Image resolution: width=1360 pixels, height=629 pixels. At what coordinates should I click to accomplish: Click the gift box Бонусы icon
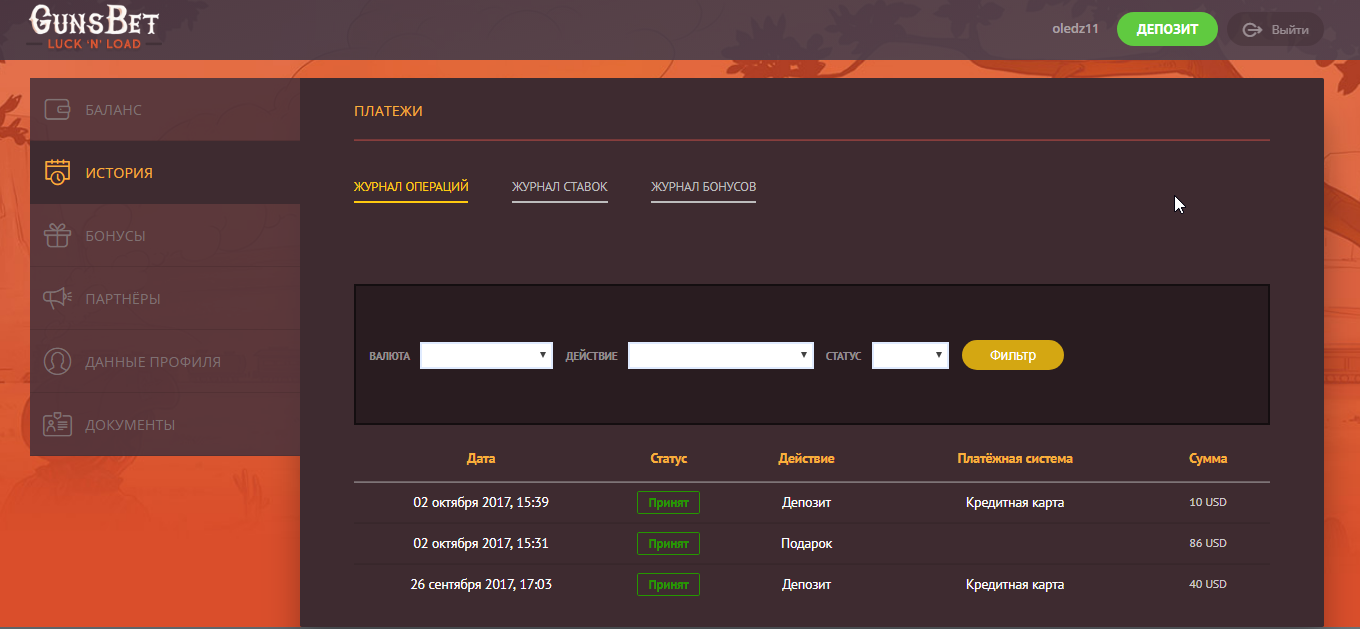coord(57,236)
